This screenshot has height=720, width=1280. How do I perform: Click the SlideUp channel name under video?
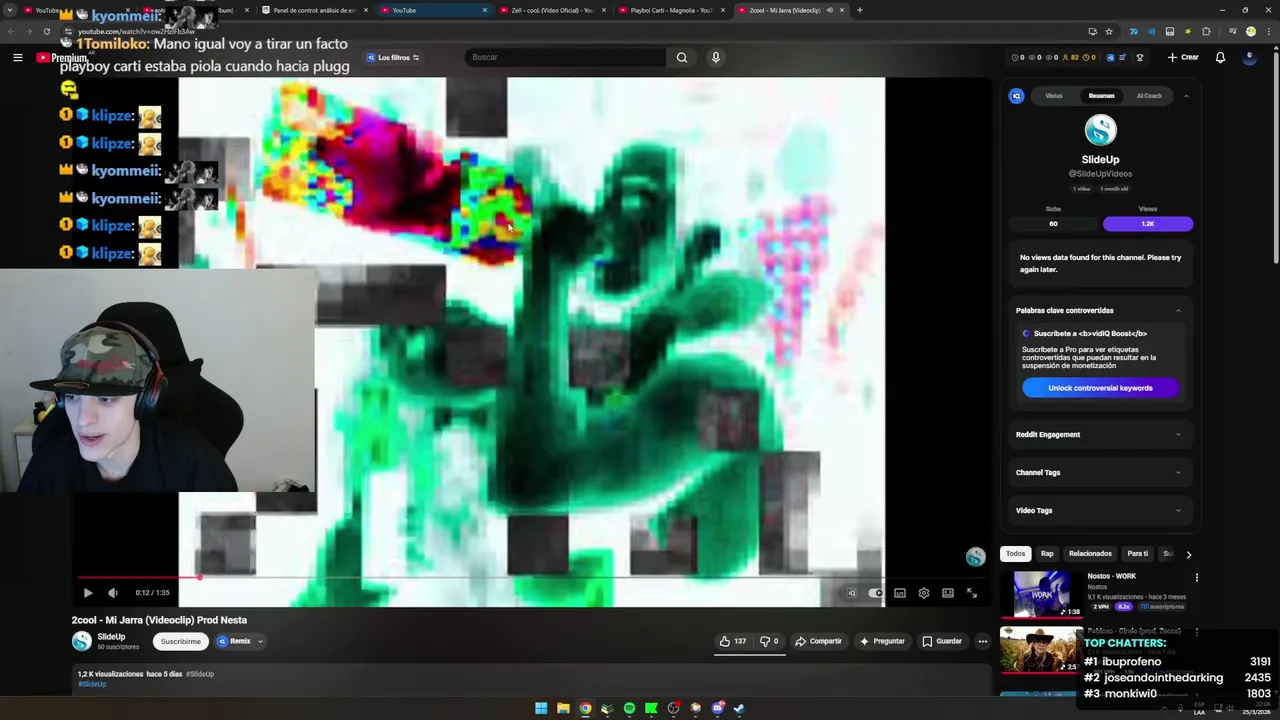coord(111,637)
